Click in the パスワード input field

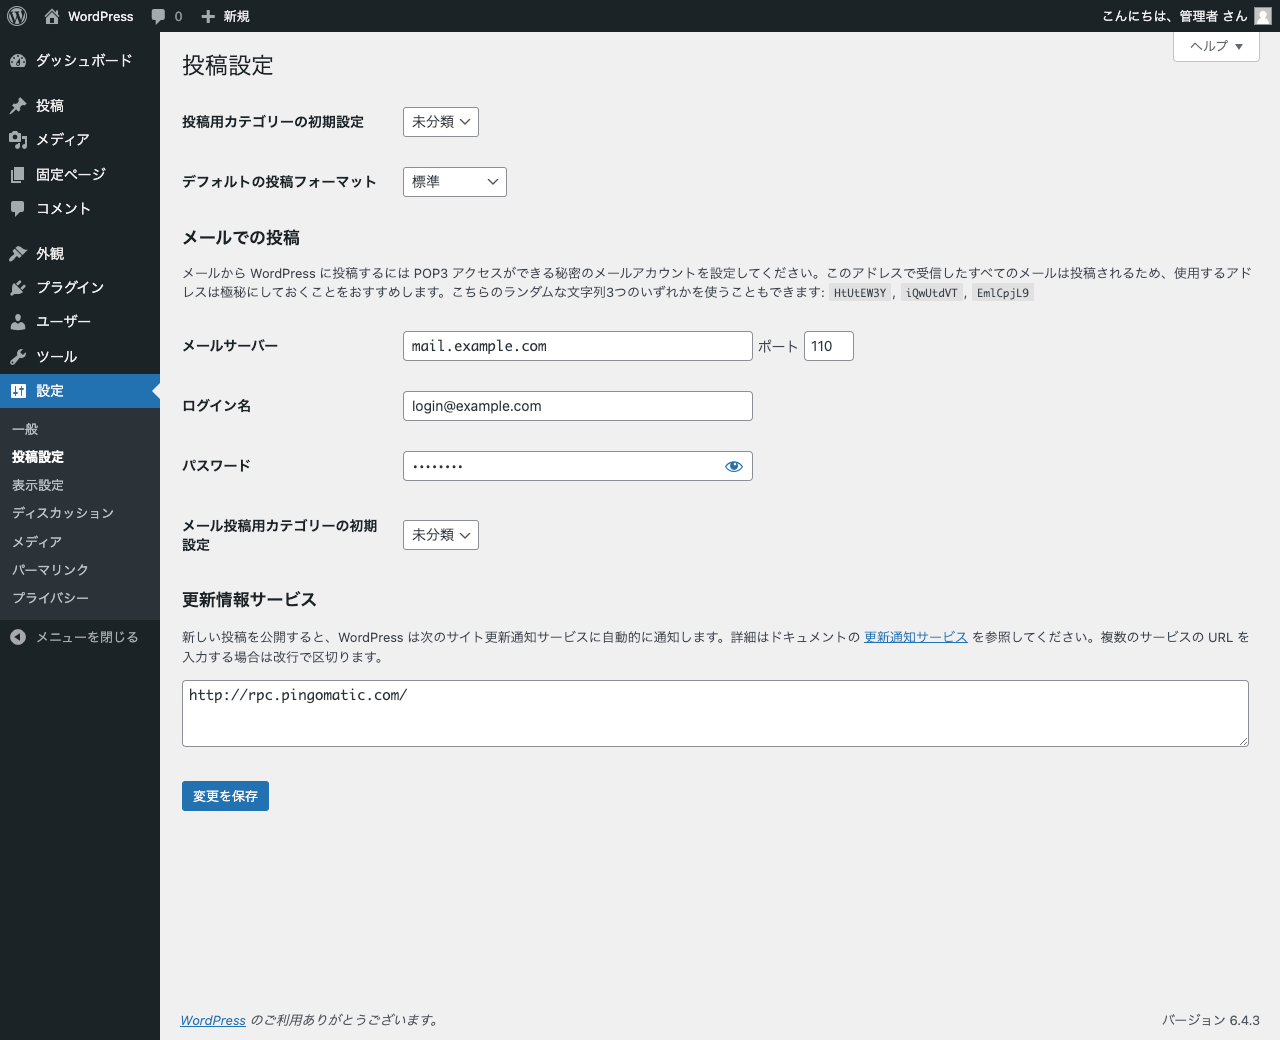click(x=578, y=466)
